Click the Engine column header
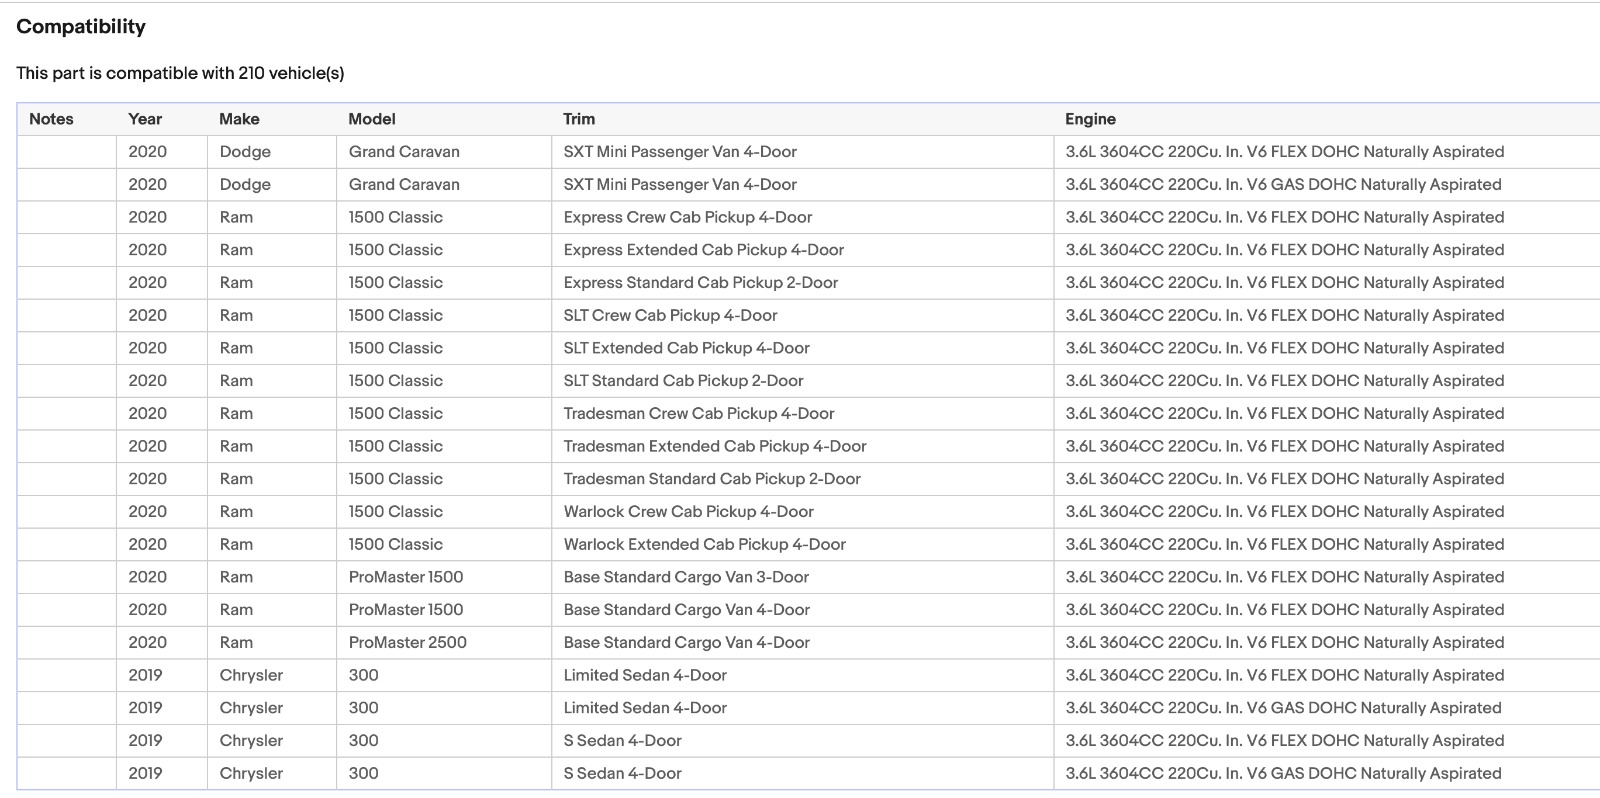The image size is (1600, 798). [1090, 119]
